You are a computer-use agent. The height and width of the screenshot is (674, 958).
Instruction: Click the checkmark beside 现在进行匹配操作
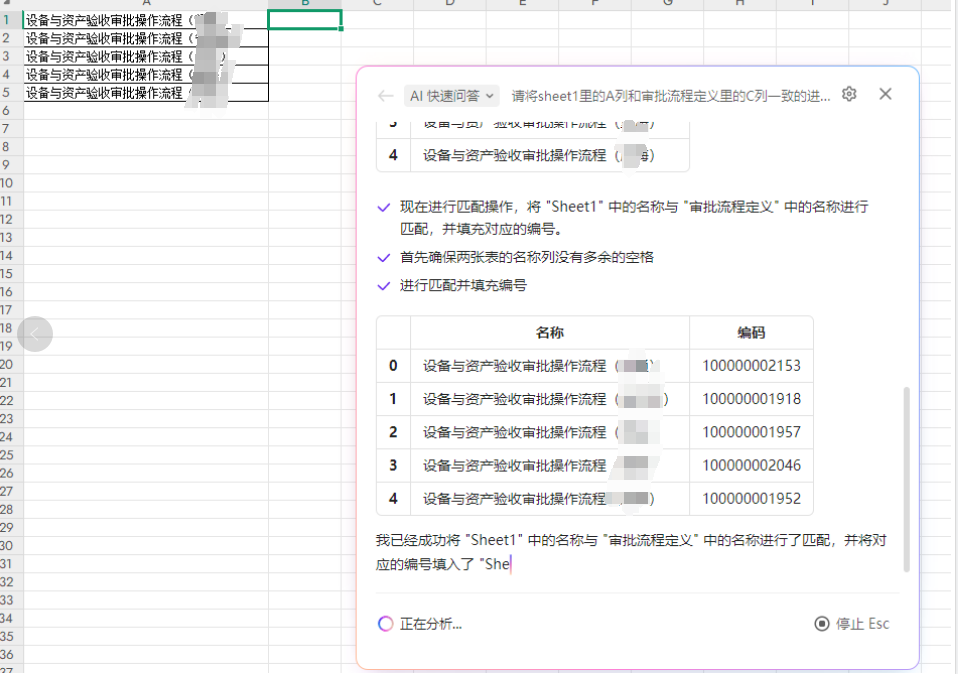(x=384, y=207)
